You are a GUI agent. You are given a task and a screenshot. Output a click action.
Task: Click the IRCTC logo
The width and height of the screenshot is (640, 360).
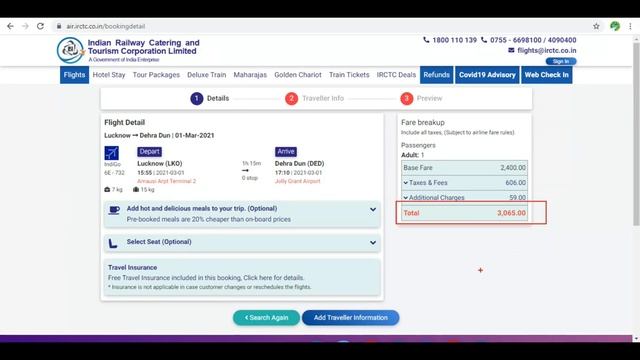pos(70,50)
